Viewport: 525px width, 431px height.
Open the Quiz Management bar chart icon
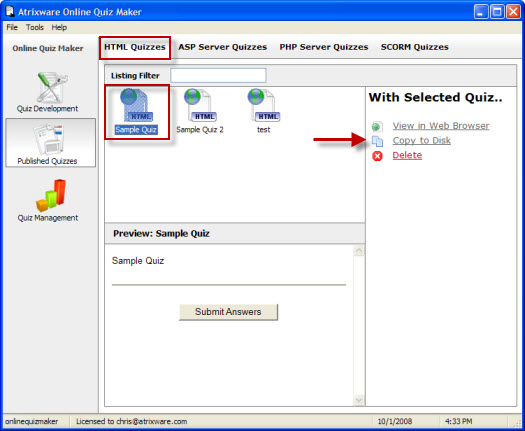(51, 196)
